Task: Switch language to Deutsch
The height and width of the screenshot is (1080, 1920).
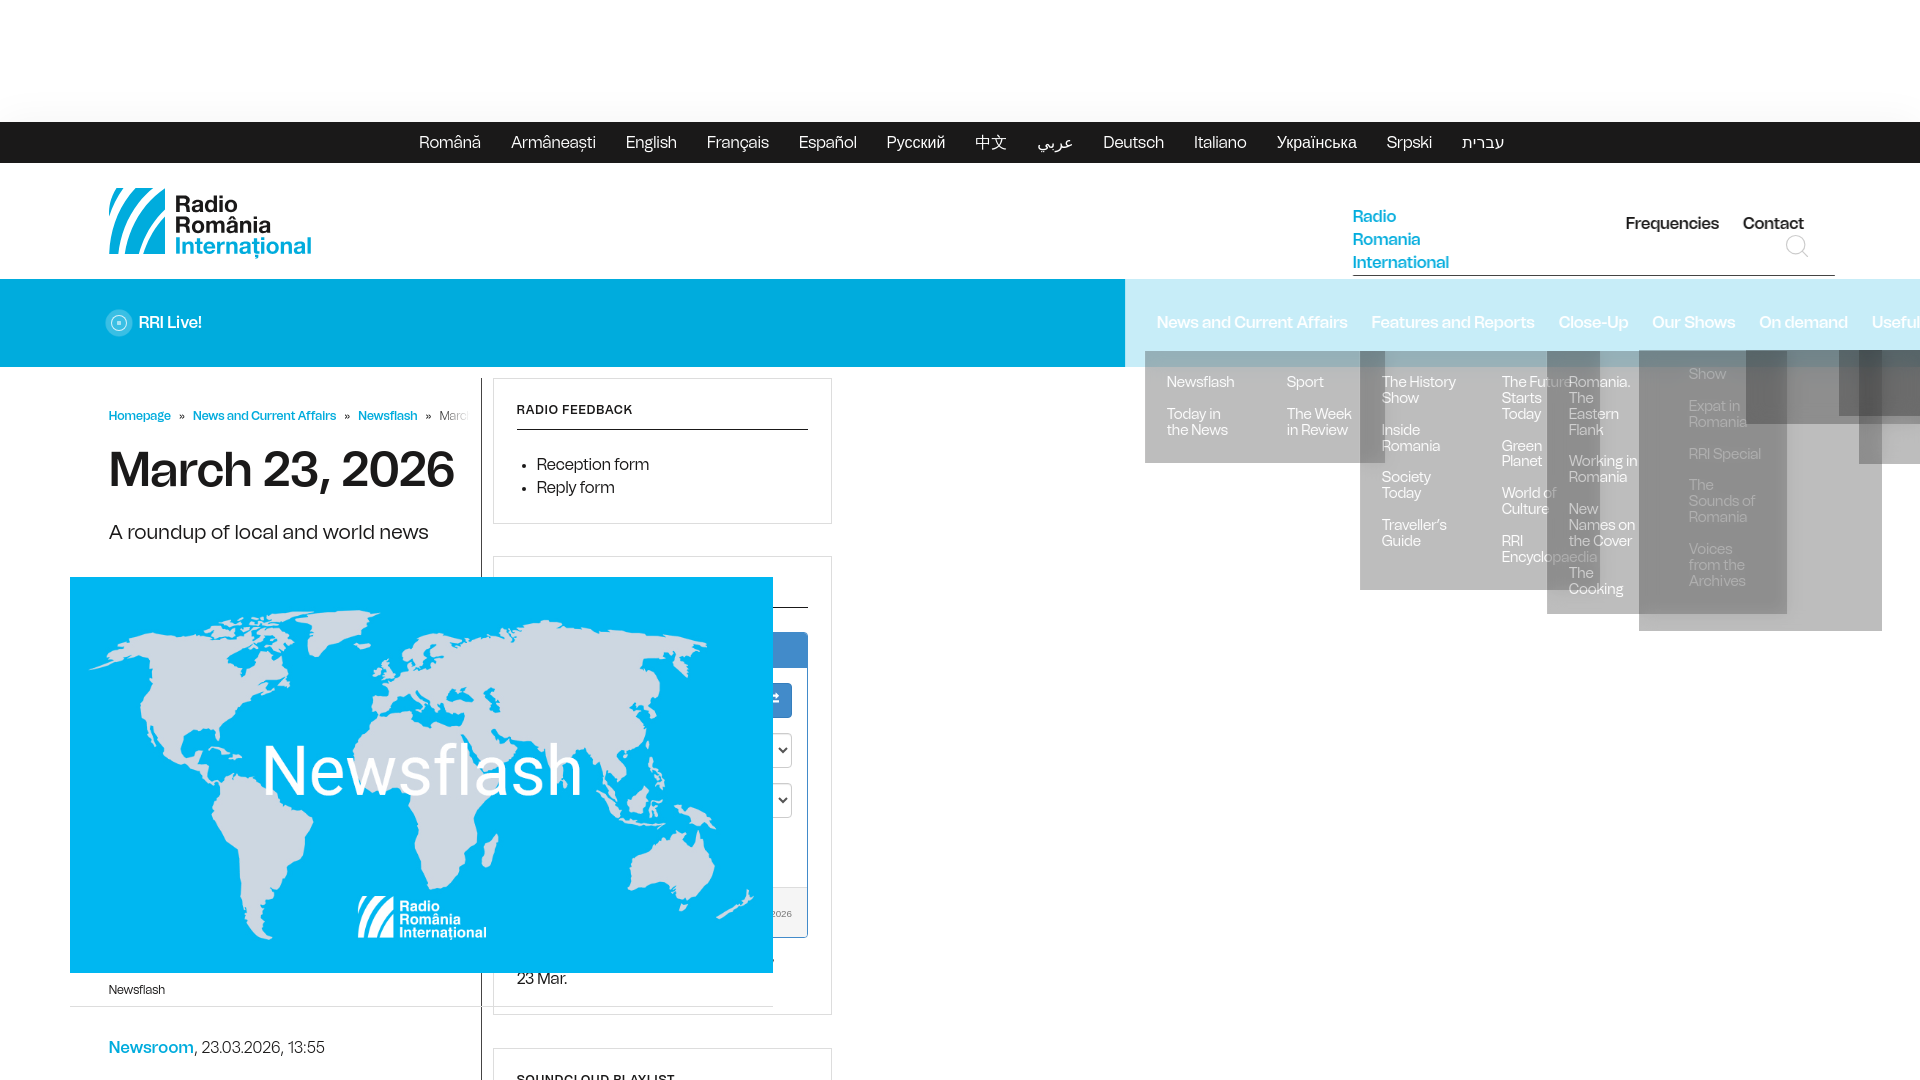Action: pyautogui.click(x=1133, y=142)
